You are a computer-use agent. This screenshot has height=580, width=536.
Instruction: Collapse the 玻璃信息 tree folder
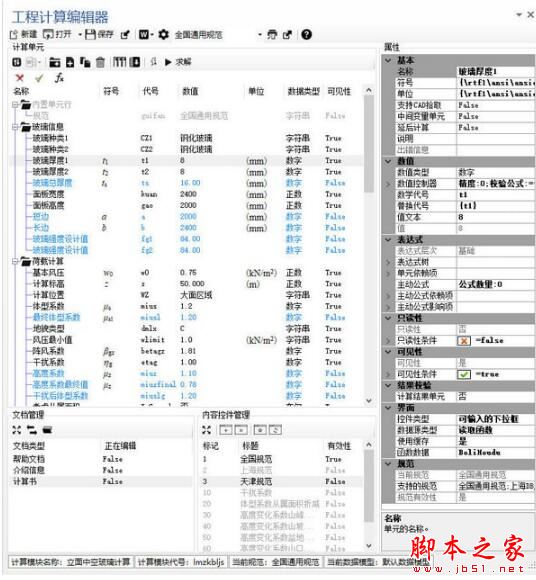tap(15, 127)
